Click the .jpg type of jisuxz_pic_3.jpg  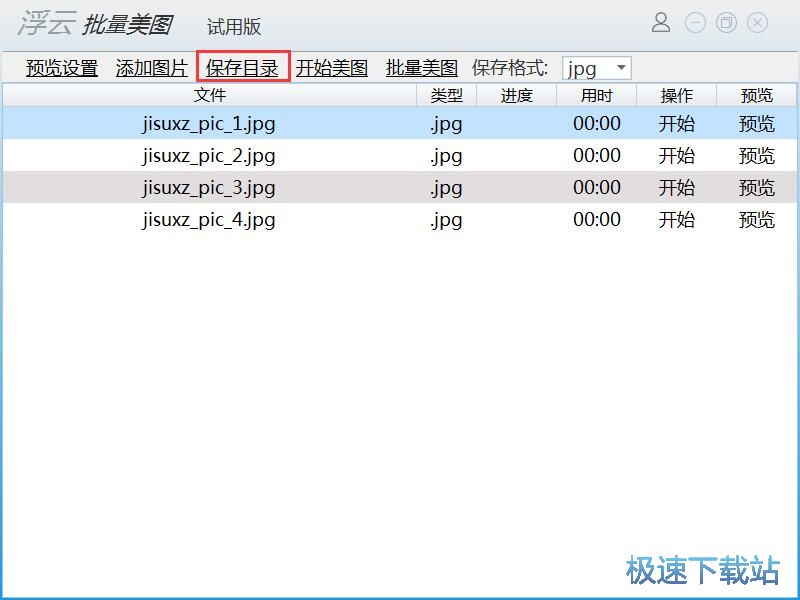tap(446, 188)
